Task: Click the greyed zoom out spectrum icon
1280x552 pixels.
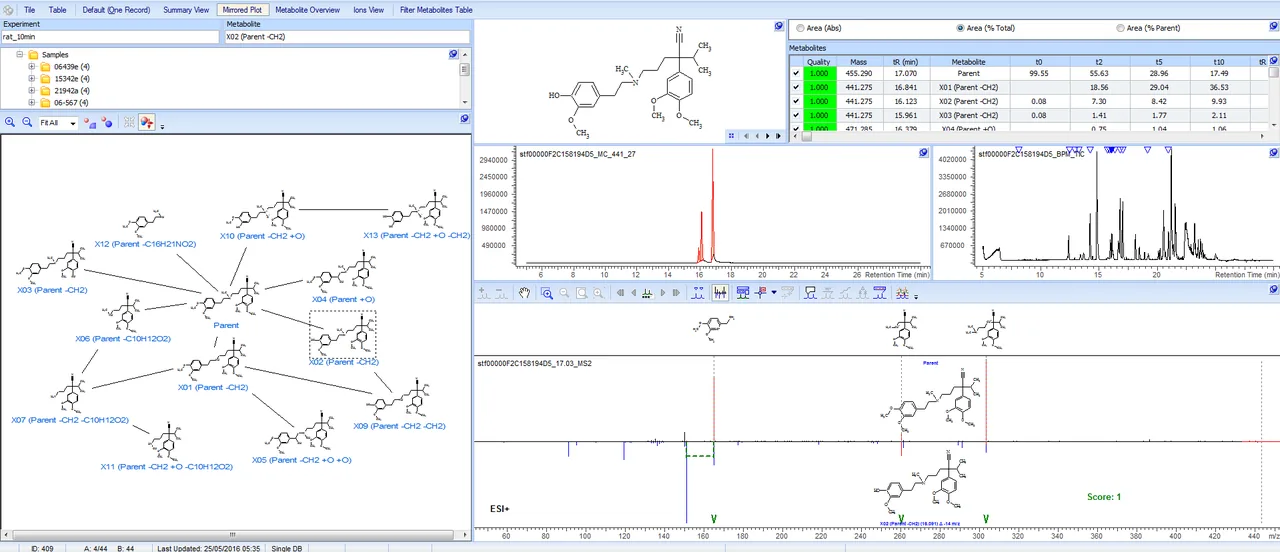Action: pyautogui.click(x=564, y=293)
